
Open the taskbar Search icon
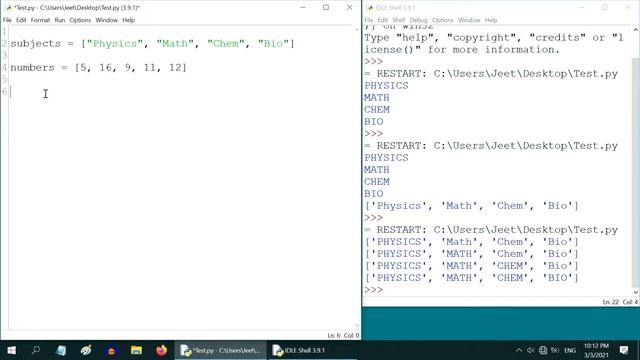(x=36, y=350)
